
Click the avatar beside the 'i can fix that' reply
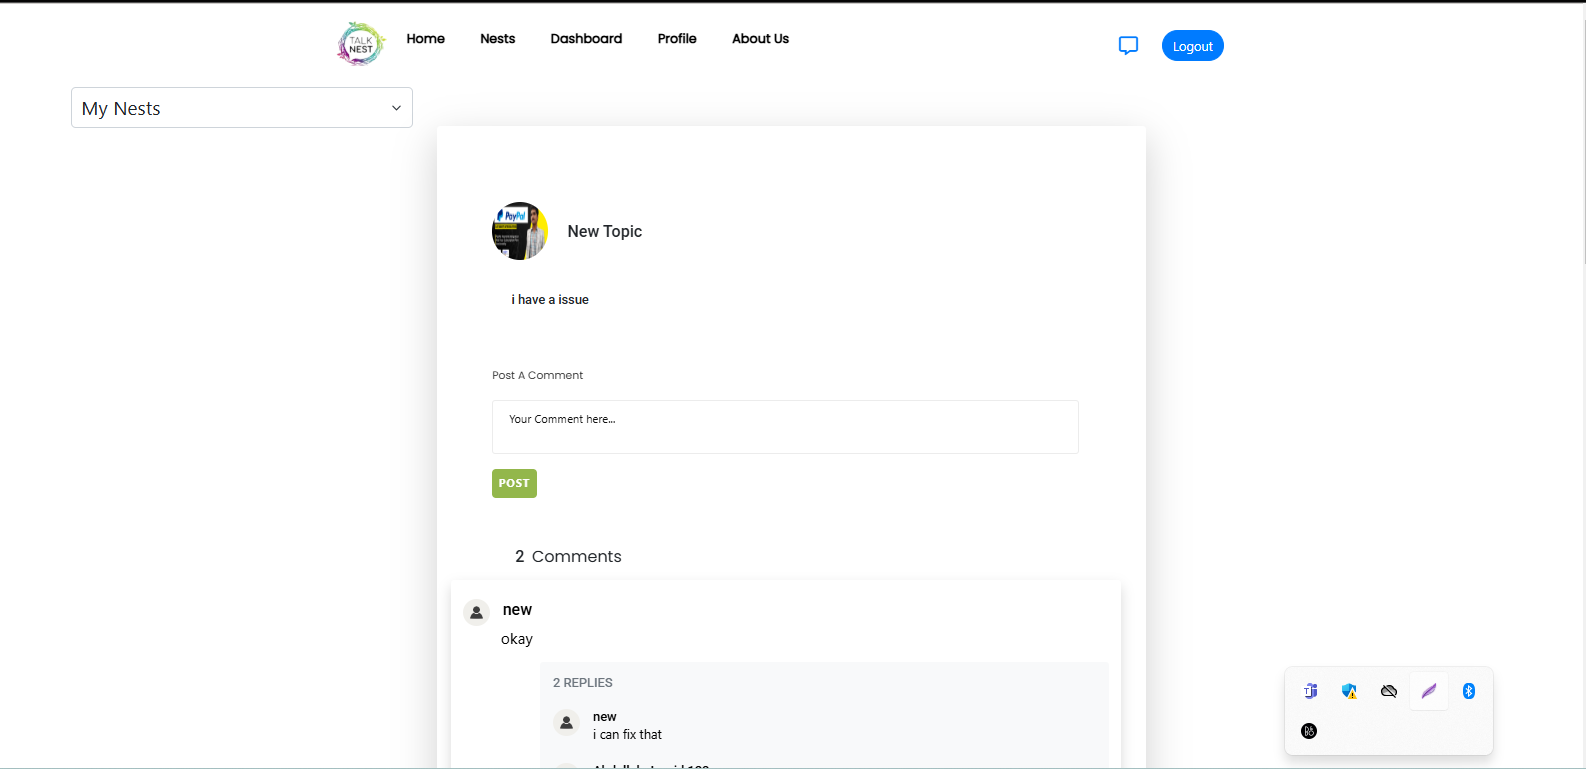(x=567, y=722)
